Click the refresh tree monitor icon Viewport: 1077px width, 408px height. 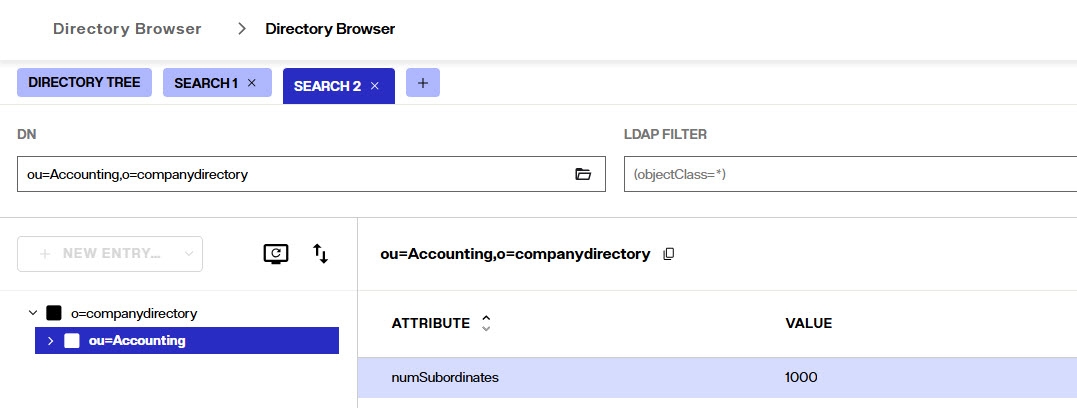tap(276, 253)
